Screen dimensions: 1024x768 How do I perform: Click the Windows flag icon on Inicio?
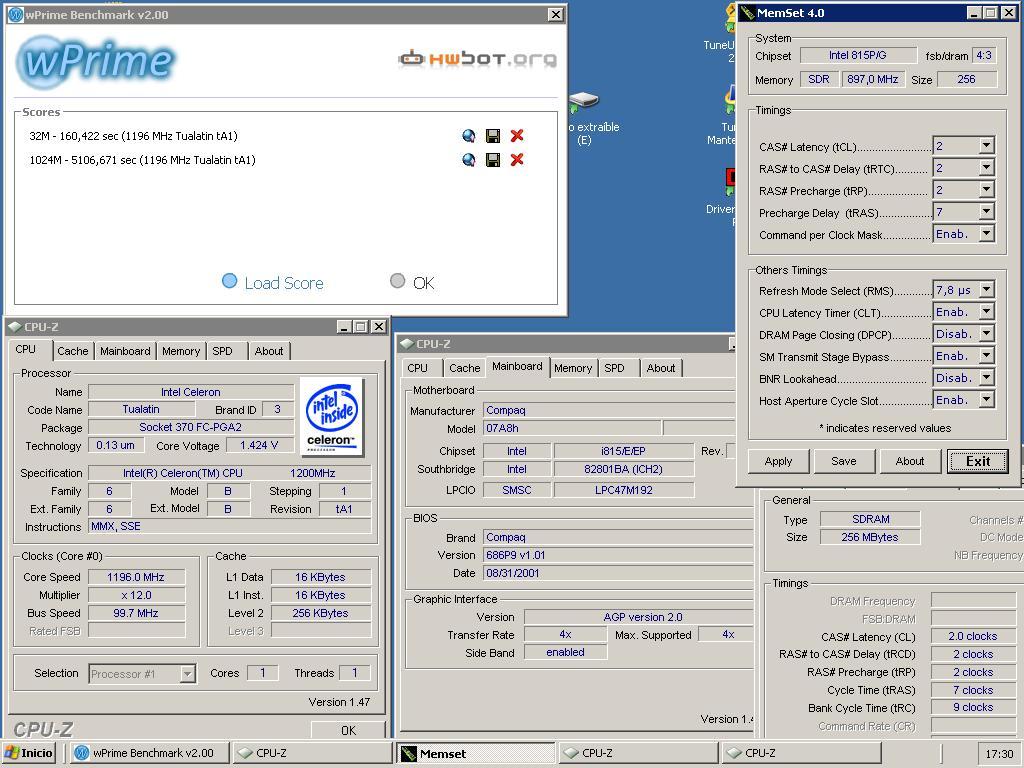click(12, 753)
